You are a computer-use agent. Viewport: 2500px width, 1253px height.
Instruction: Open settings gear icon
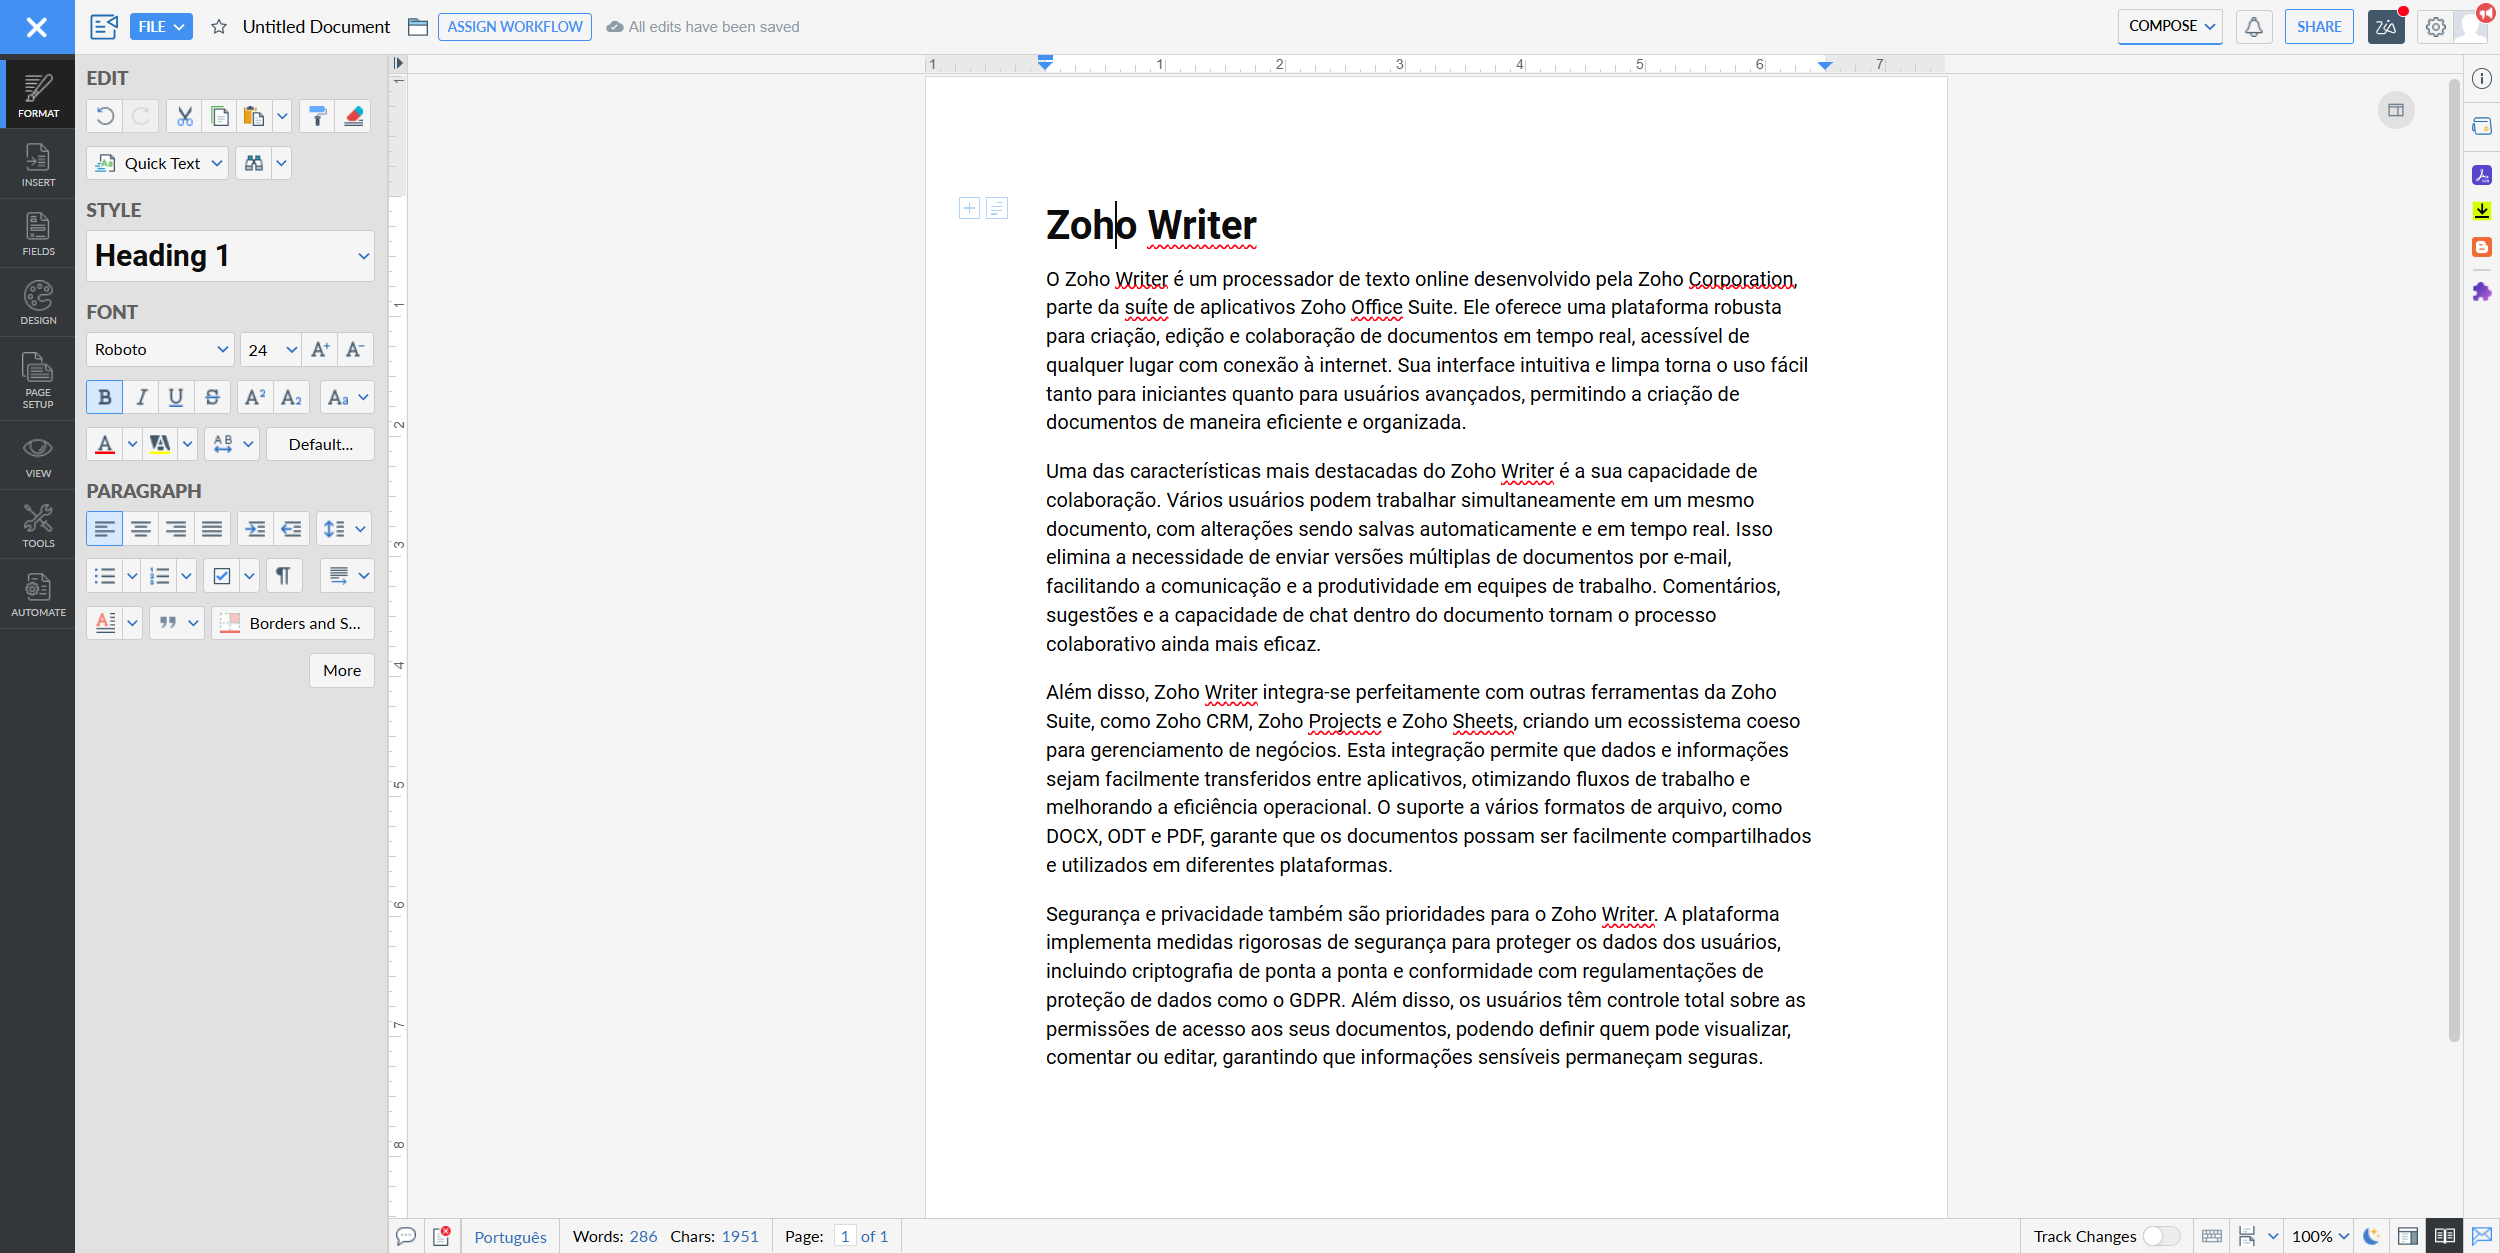point(2436,27)
